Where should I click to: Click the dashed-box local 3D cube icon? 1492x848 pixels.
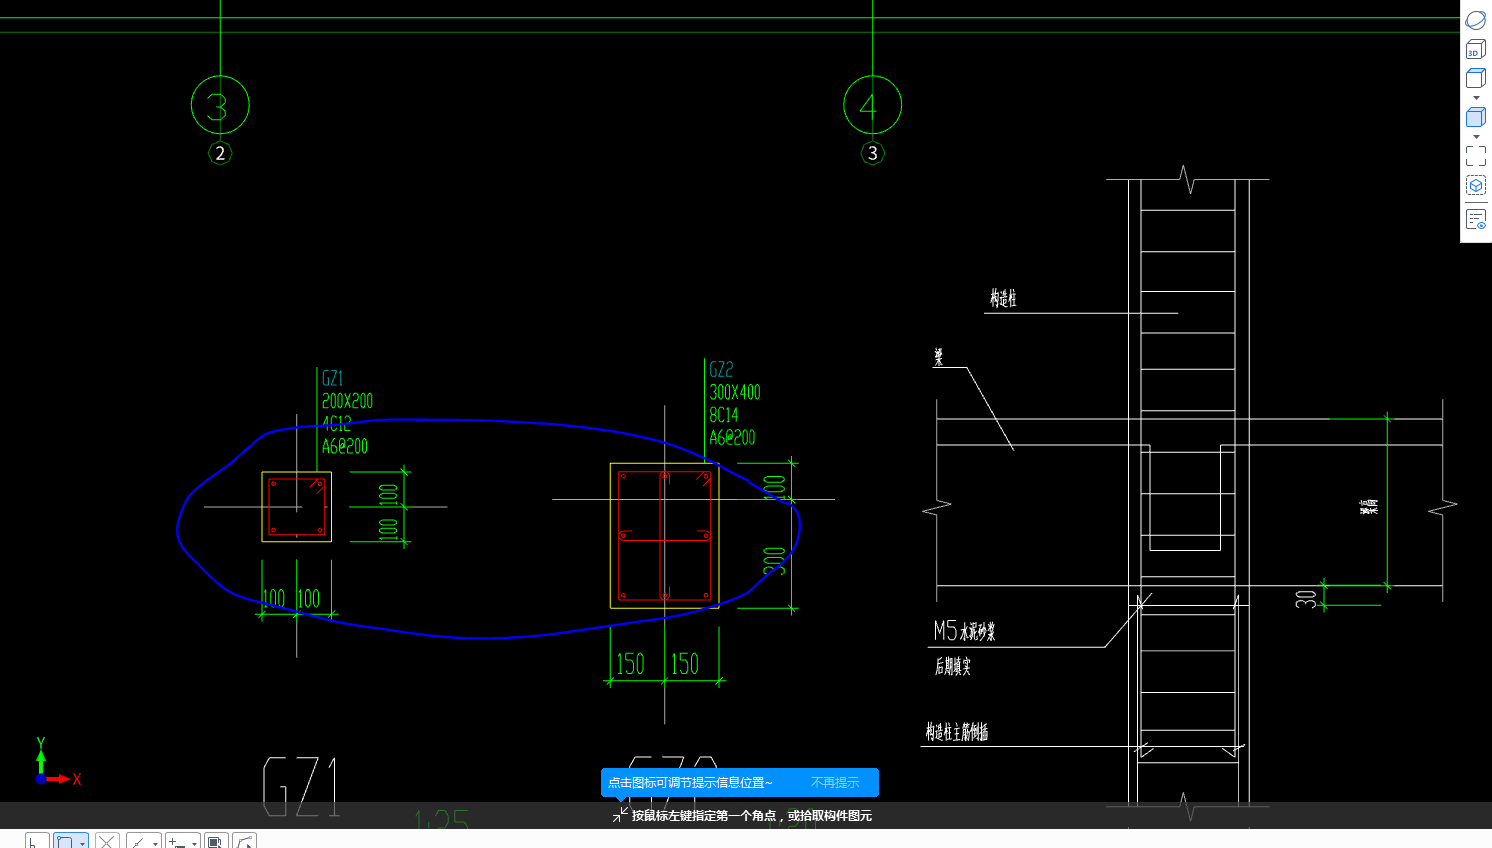[1476, 185]
